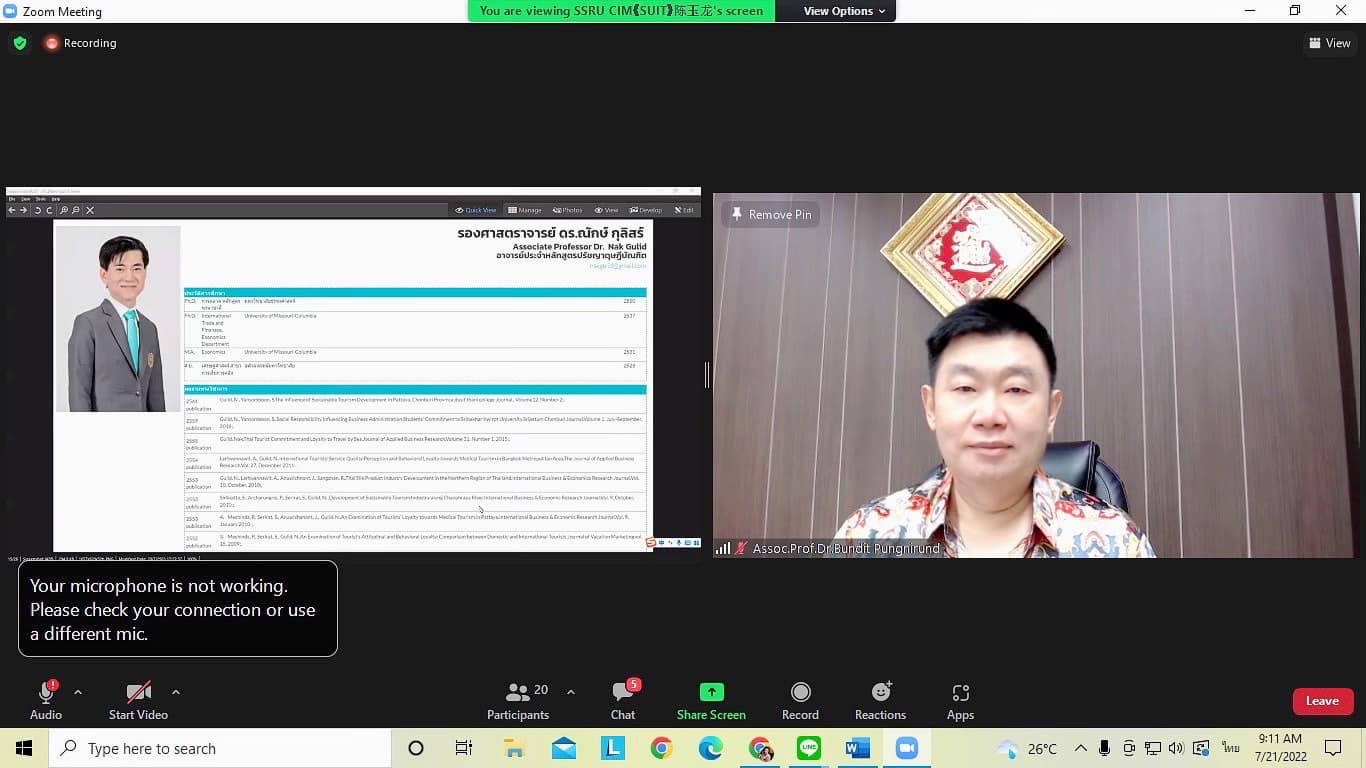This screenshot has width=1366, height=768.
Task: Open the View Options dropdown
Action: (844, 11)
